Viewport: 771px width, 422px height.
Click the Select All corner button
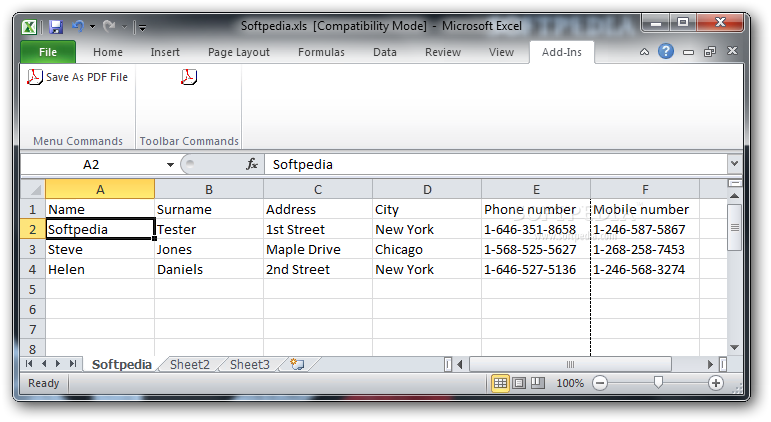click(33, 189)
